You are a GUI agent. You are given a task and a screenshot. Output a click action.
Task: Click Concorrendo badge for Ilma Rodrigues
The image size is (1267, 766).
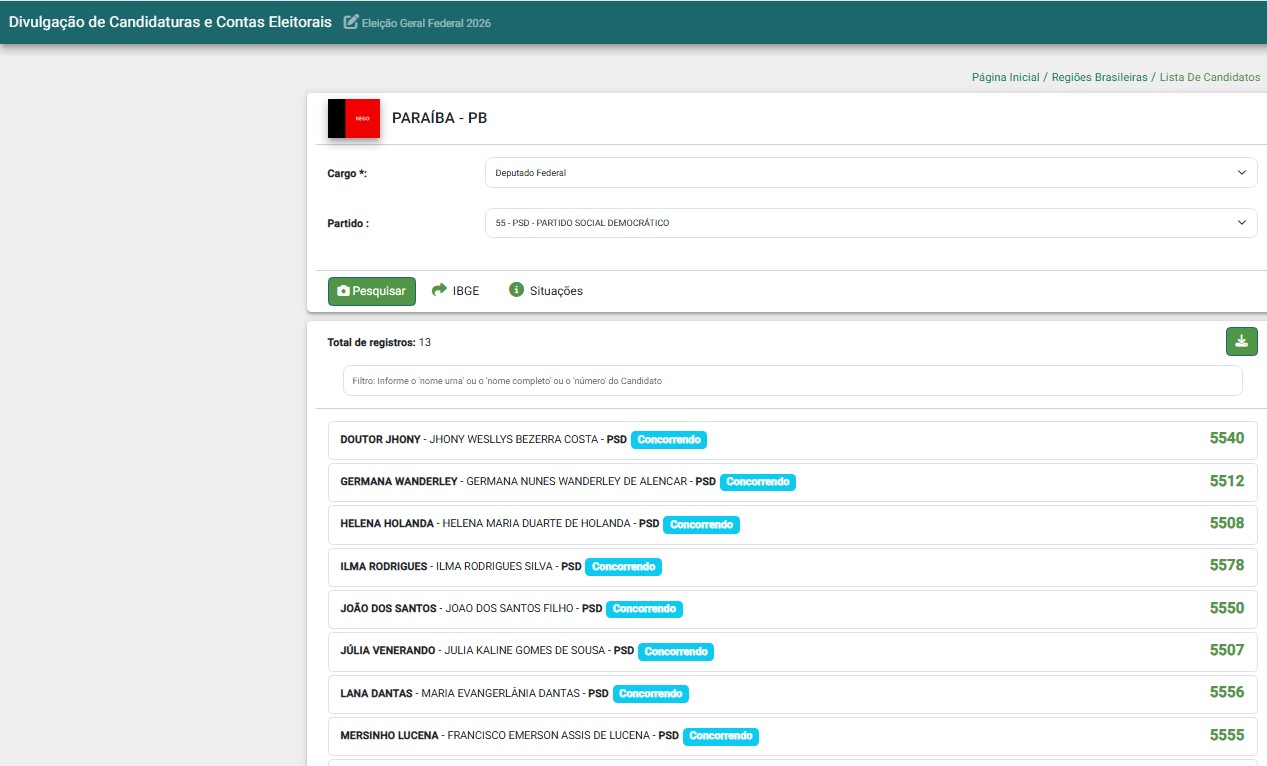(x=623, y=566)
